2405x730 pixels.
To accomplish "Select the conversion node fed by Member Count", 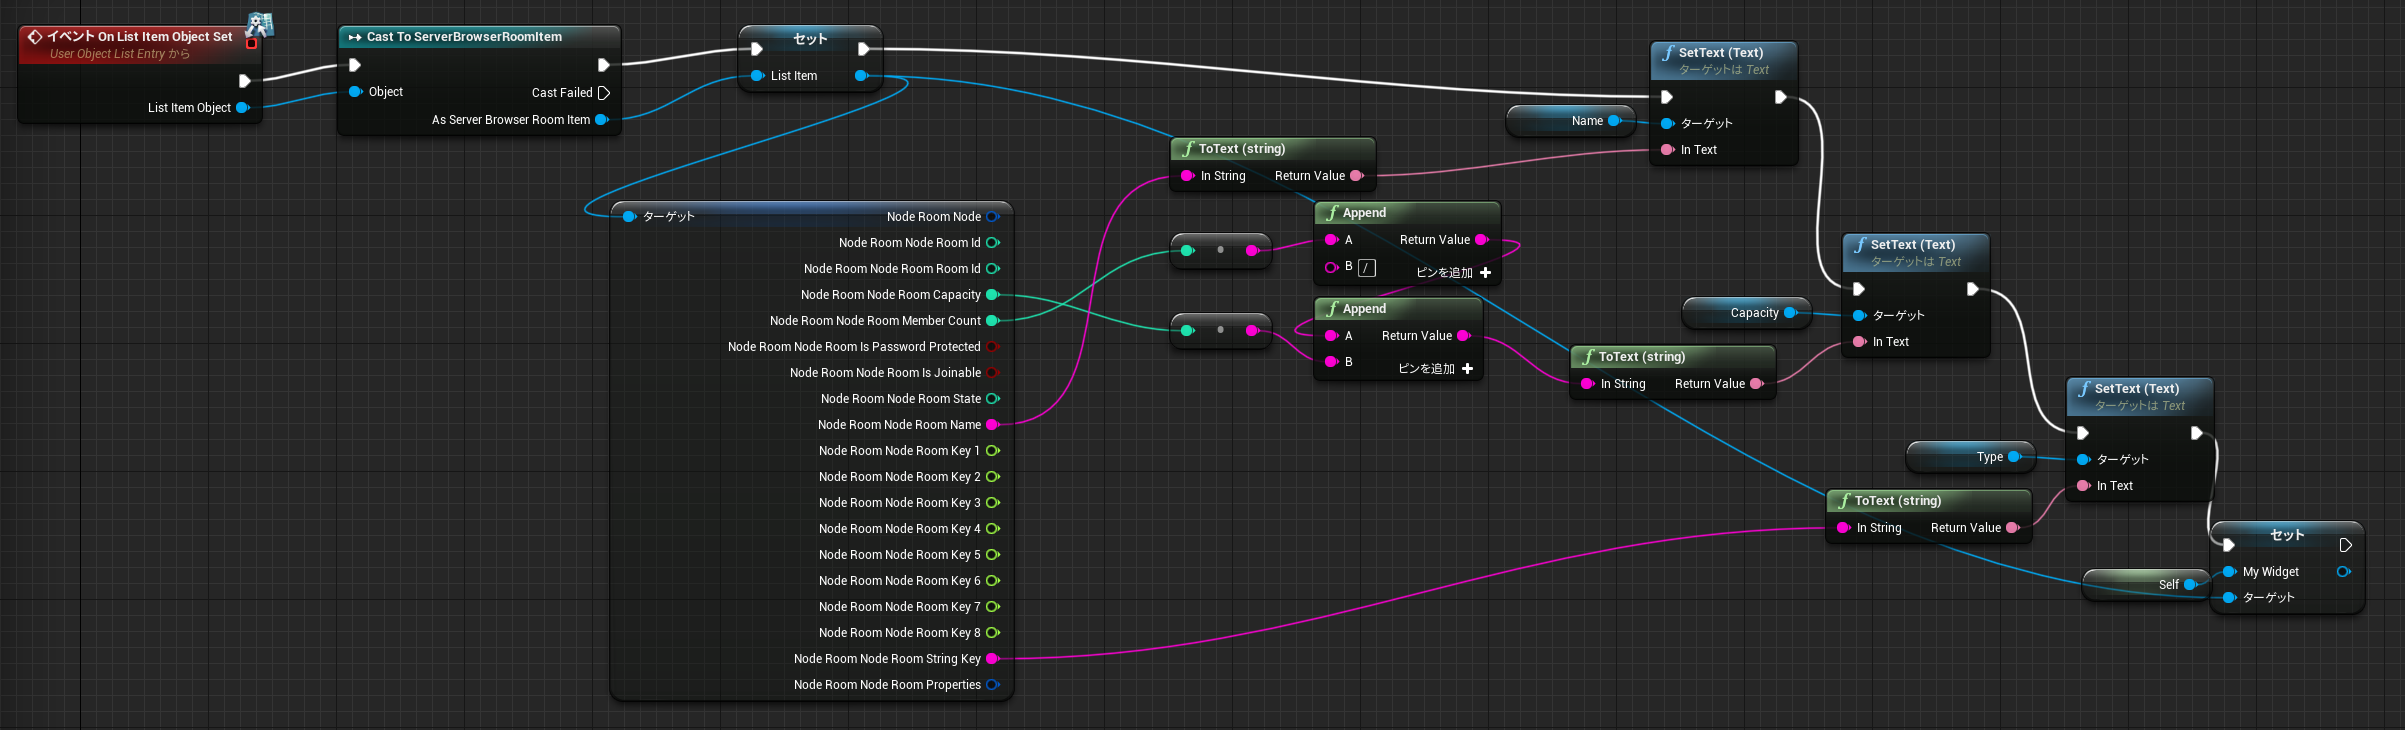I will point(1221,251).
